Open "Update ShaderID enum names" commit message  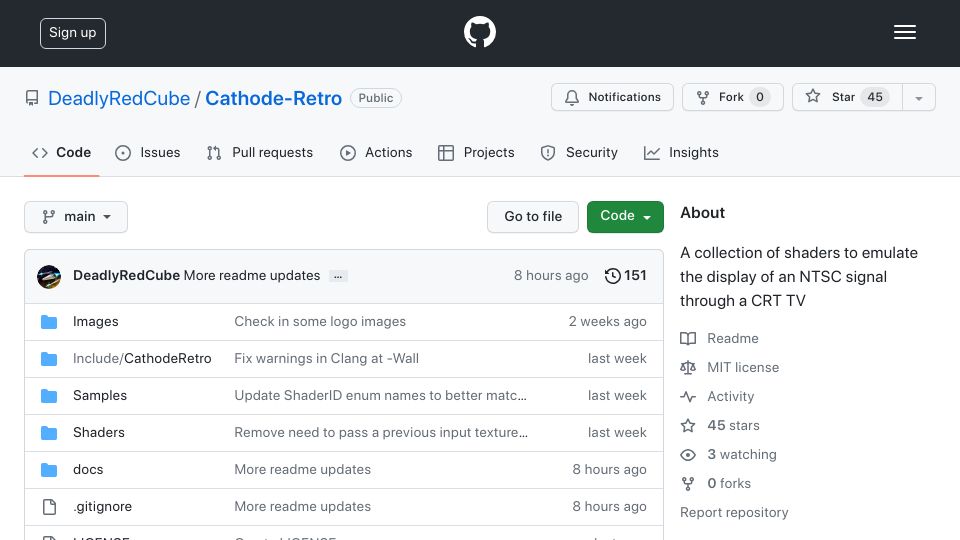tap(380, 396)
